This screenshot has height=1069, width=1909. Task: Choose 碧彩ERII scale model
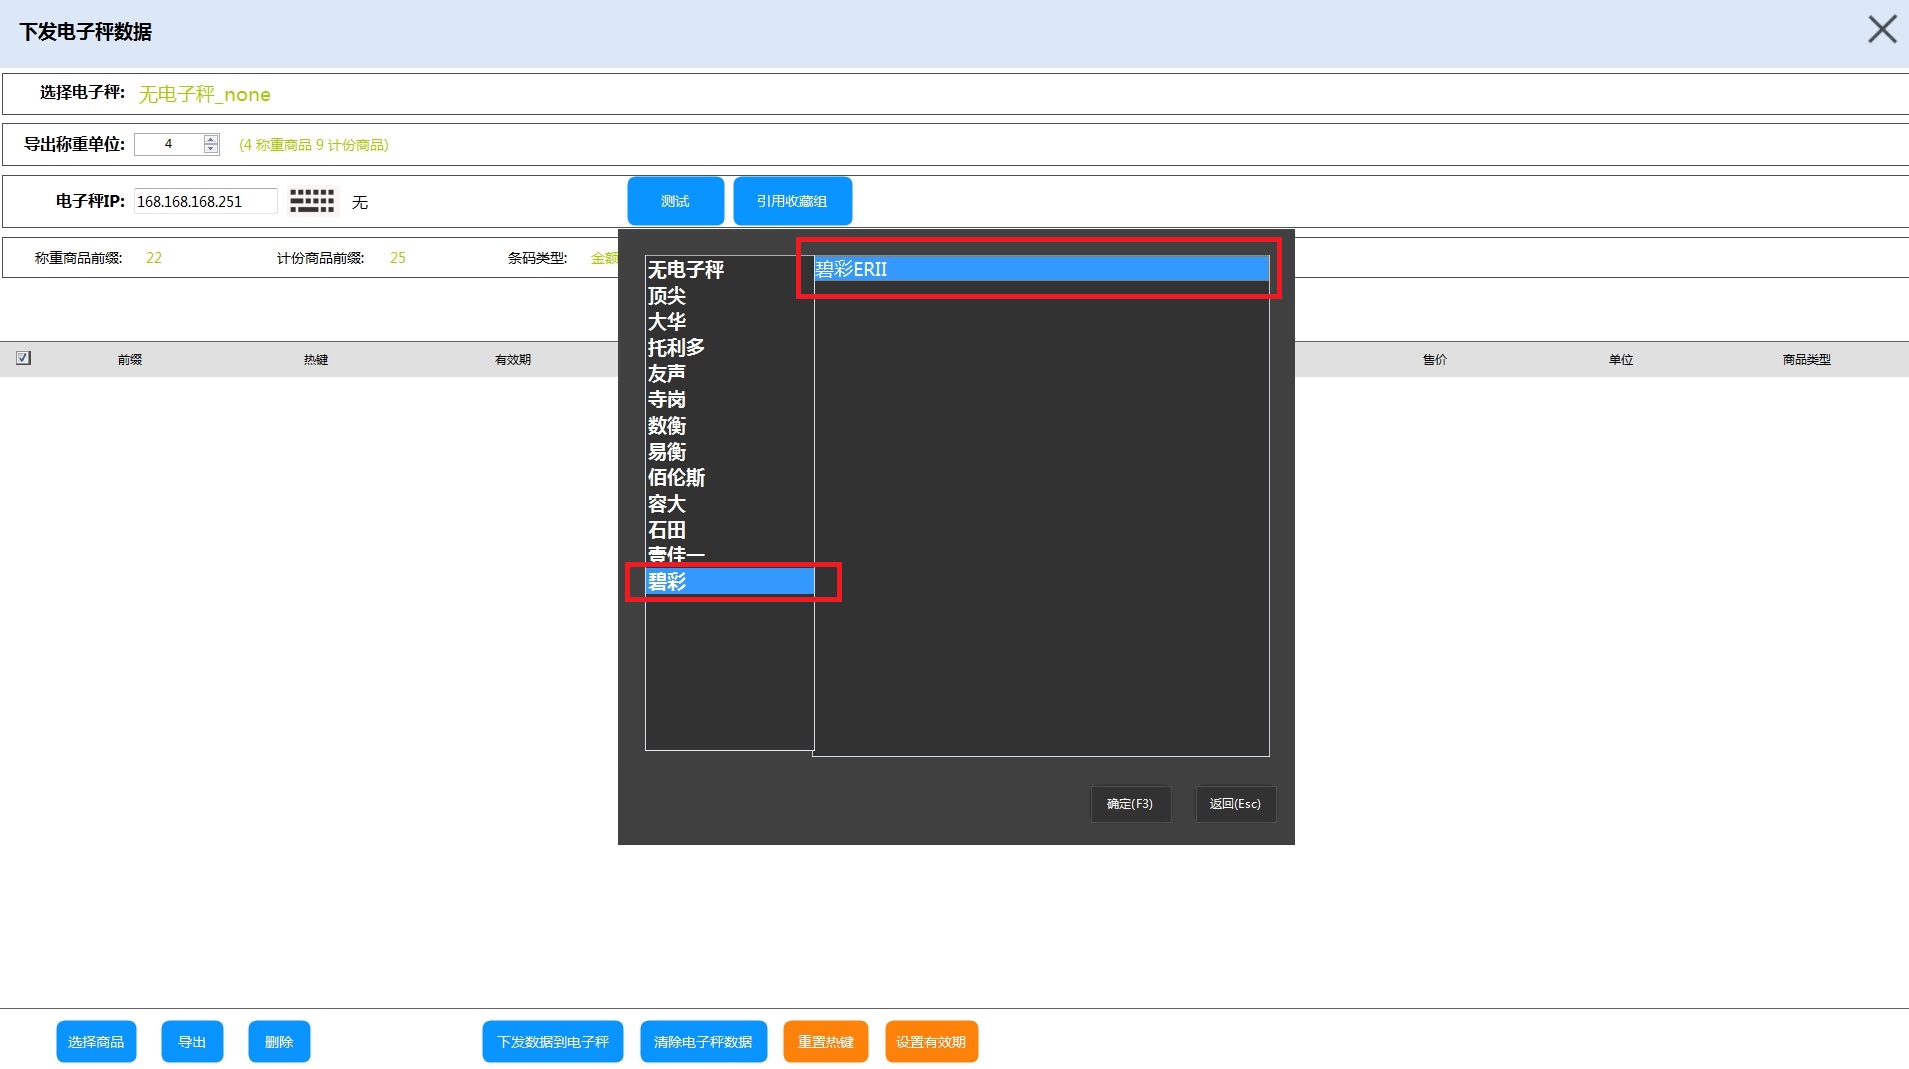click(x=1040, y=269)
